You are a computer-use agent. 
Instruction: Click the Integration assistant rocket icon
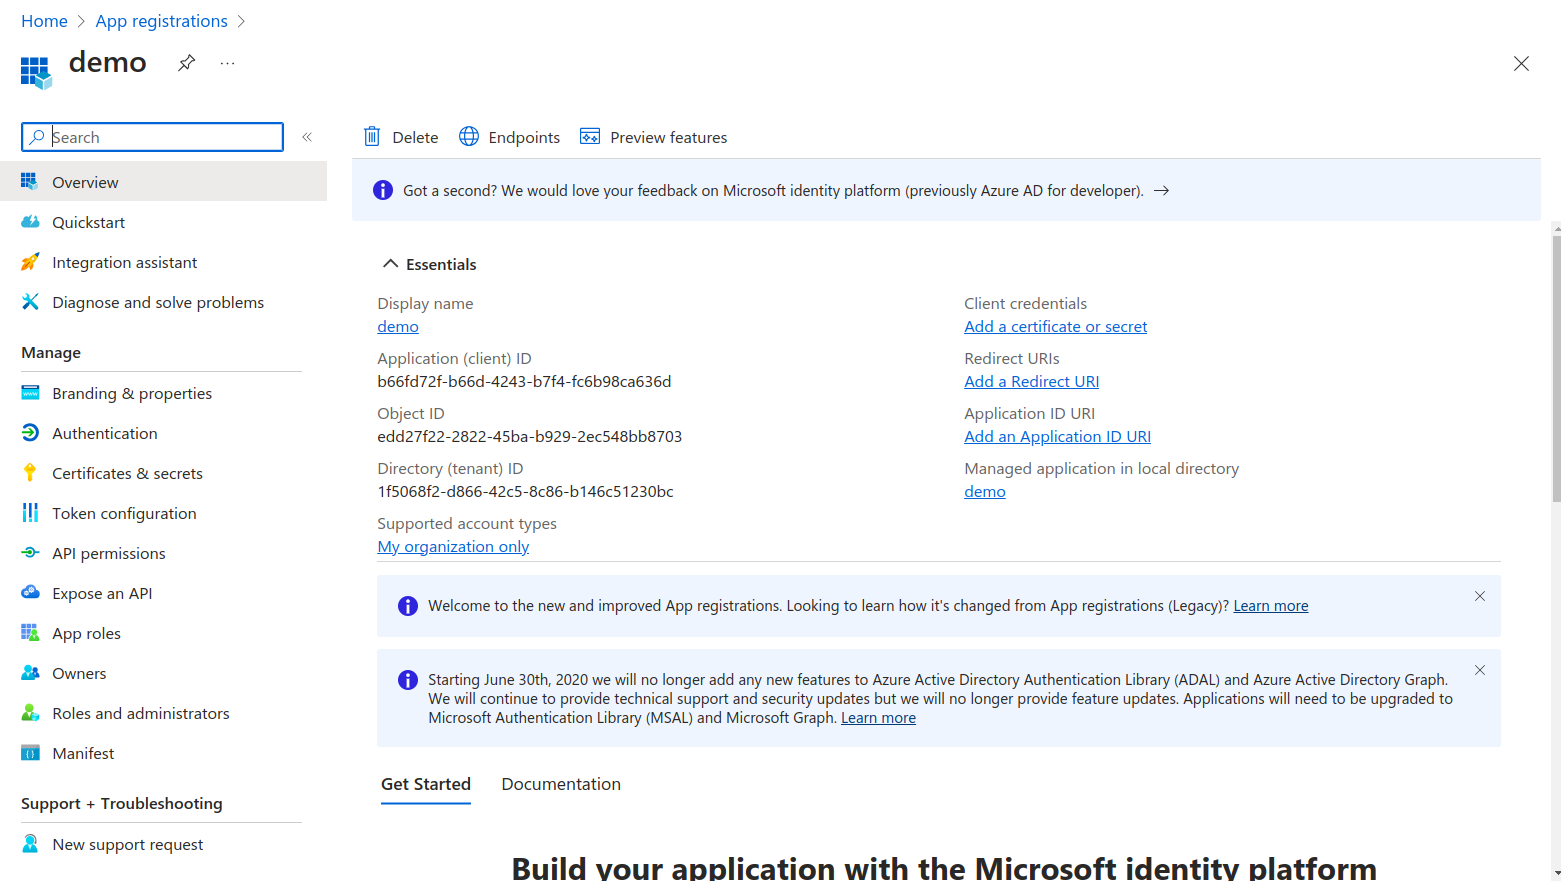(30, 262)
